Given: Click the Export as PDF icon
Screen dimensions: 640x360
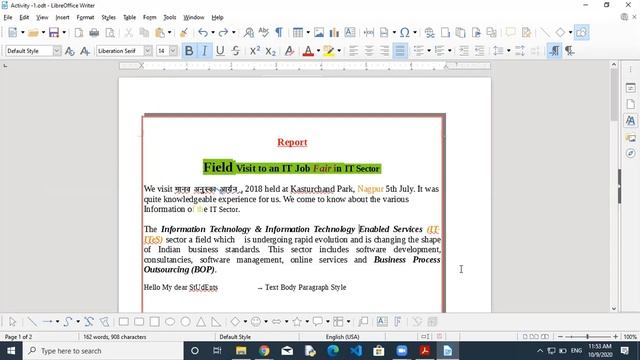Looking at the screenshot, I should 79,33.
